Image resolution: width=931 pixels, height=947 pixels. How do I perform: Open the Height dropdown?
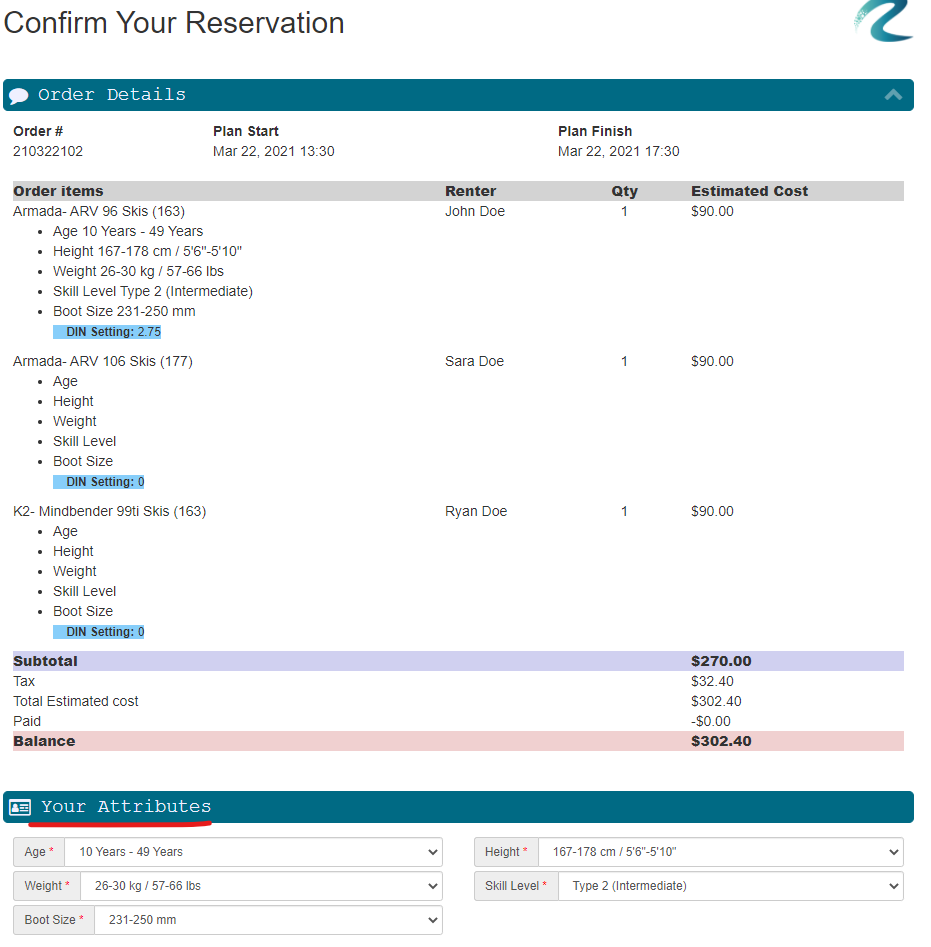tap(720, 852)
